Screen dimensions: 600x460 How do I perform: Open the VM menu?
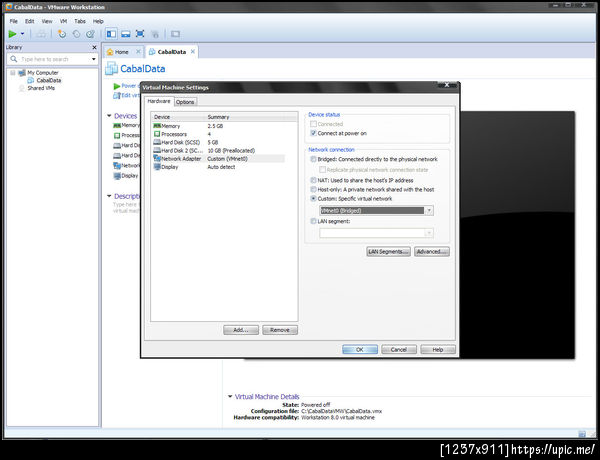[x=64, y=21]
